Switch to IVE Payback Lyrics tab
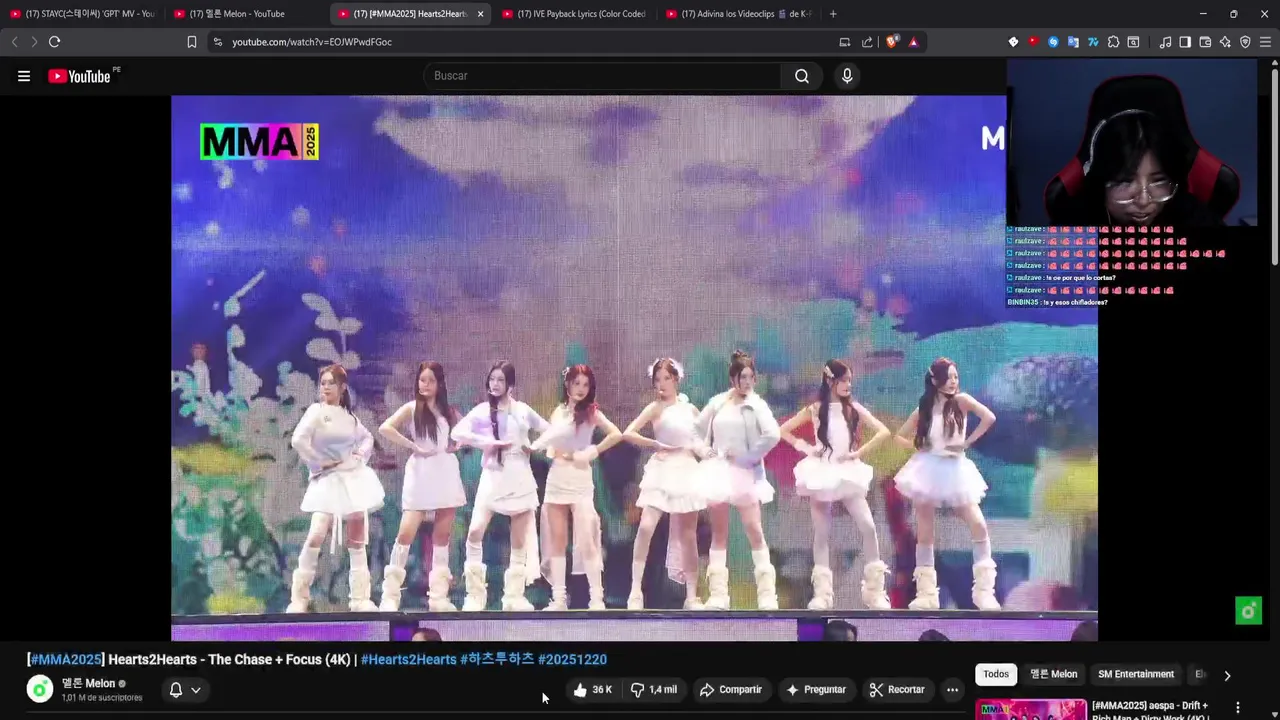 pyautogui.click(x=574, y=14)
